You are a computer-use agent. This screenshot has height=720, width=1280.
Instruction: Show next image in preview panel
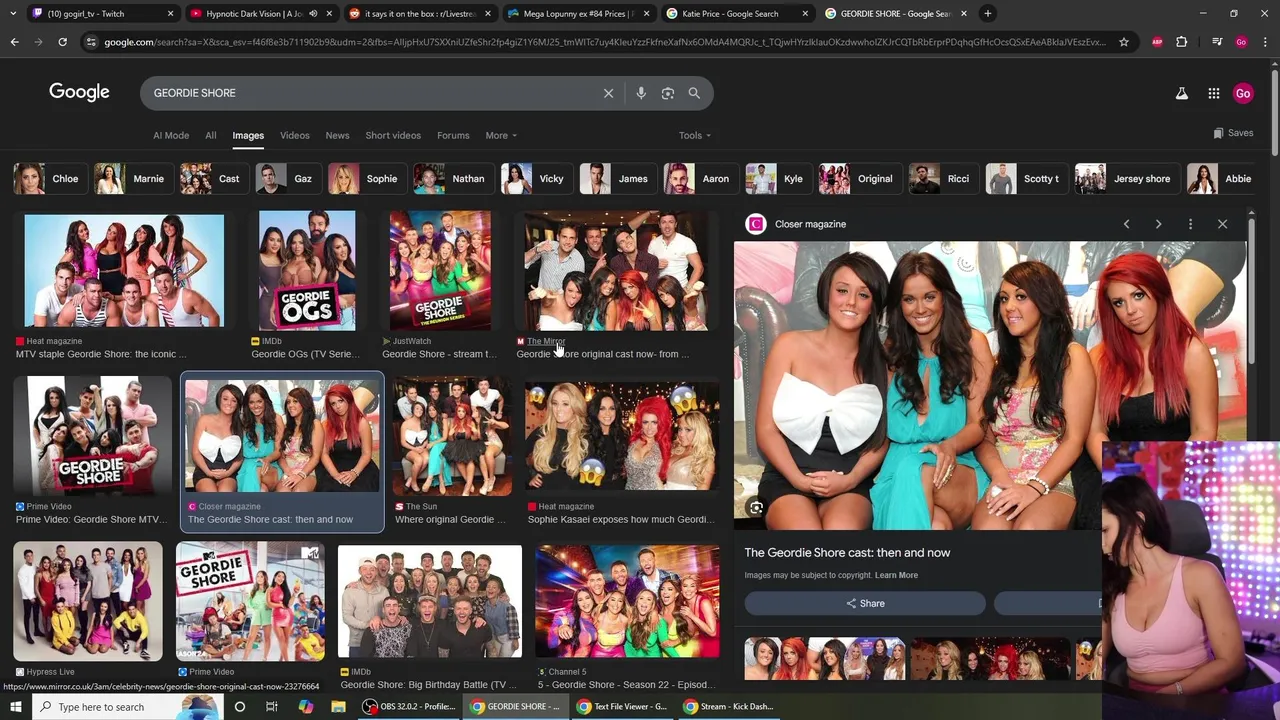point(1158,224)
